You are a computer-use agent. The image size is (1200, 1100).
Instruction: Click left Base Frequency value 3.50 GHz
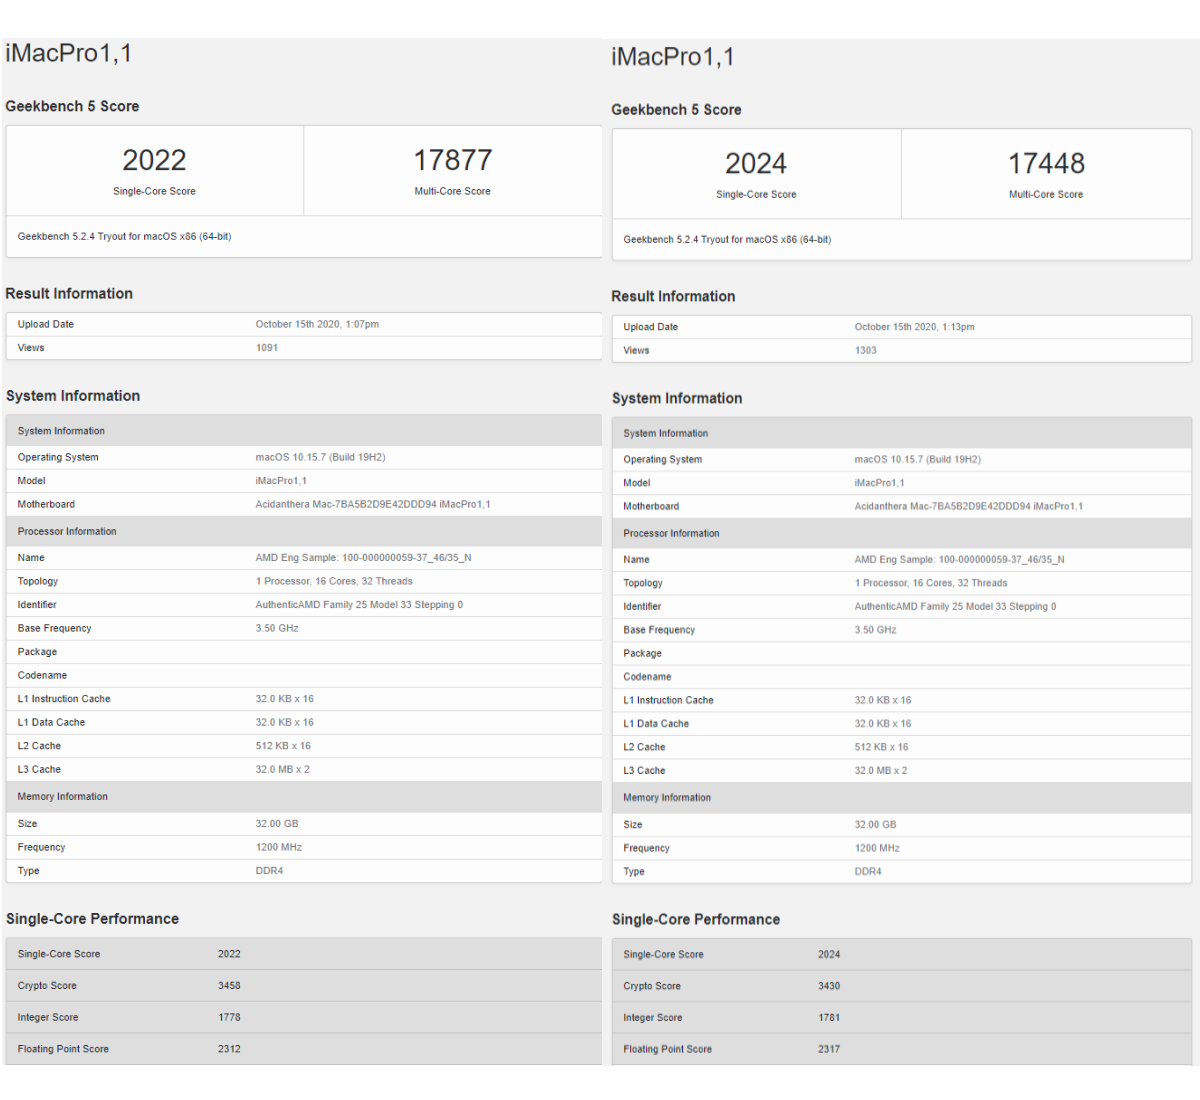click(x=277, y=628)
